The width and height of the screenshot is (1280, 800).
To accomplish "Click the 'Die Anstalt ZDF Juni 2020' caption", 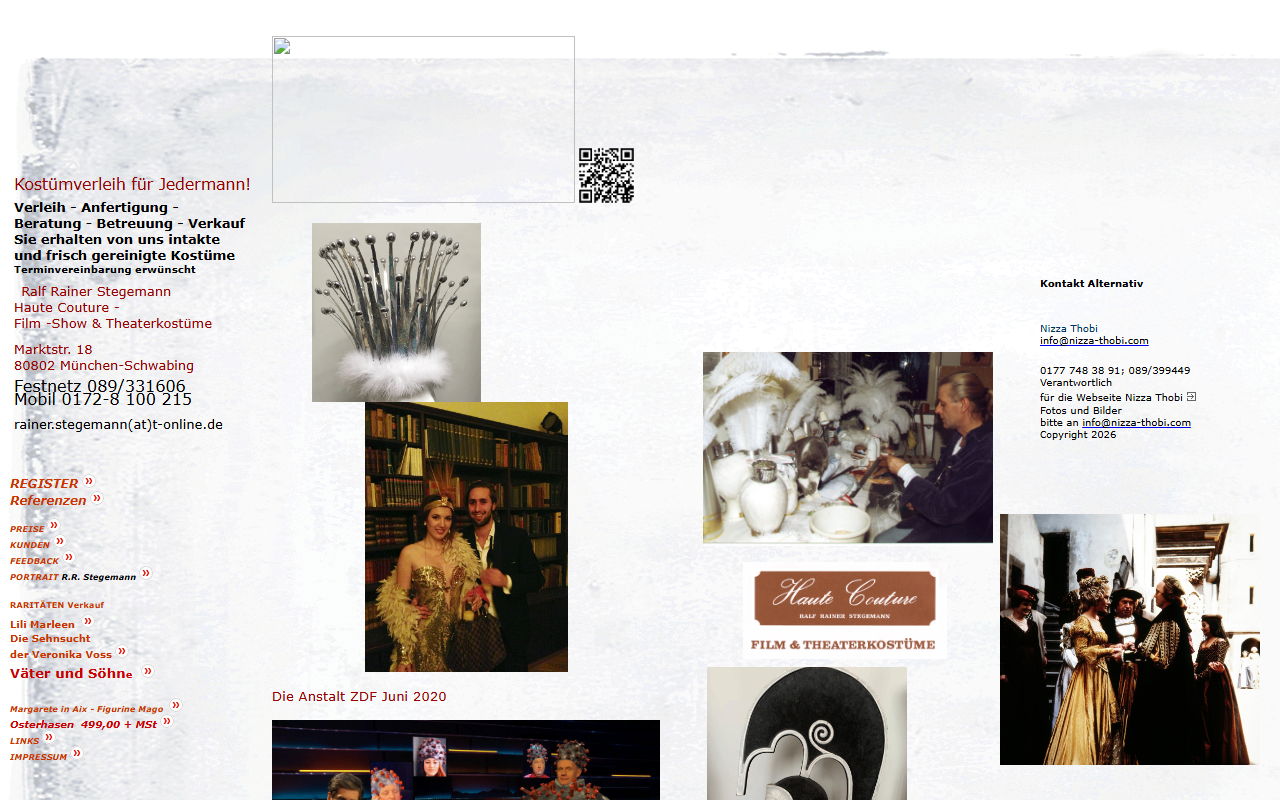I will pos(359,697).
